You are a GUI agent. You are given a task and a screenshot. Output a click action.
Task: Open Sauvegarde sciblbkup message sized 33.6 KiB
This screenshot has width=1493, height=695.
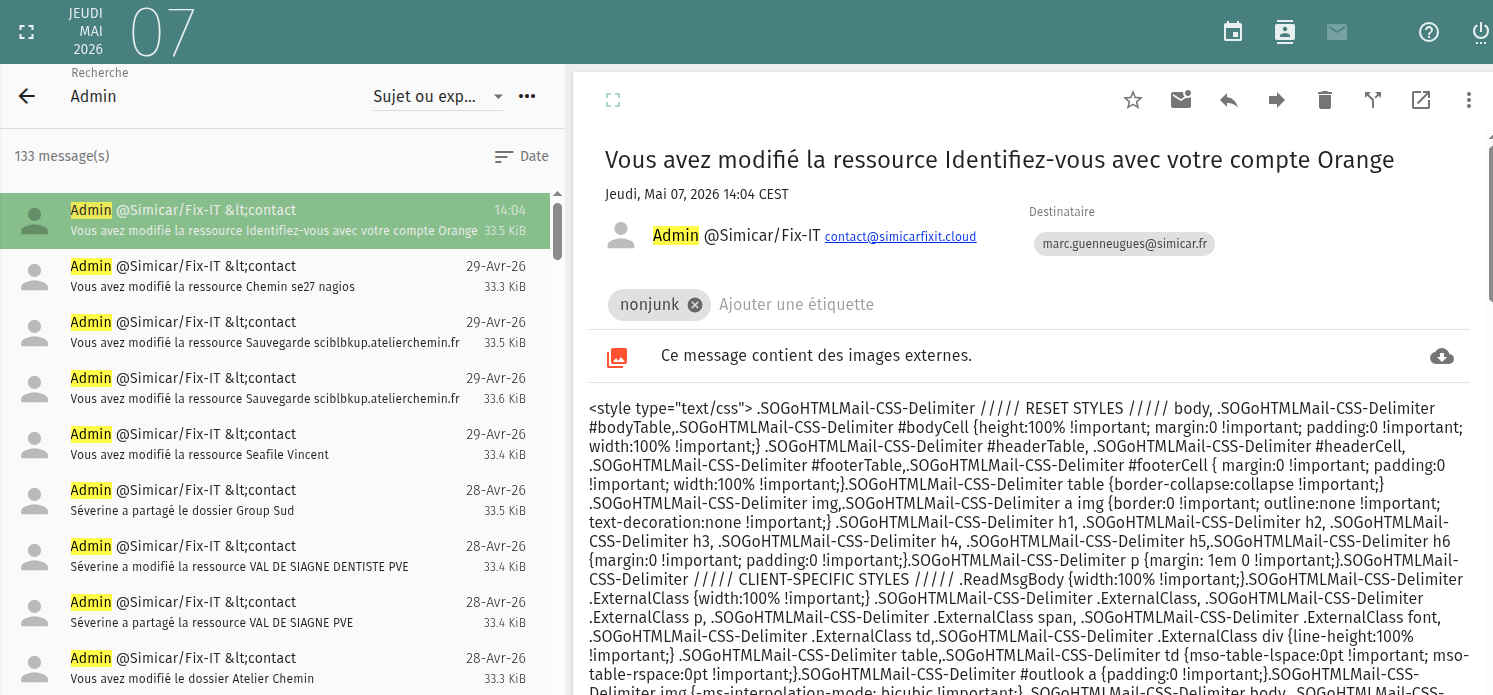[275, 389]
